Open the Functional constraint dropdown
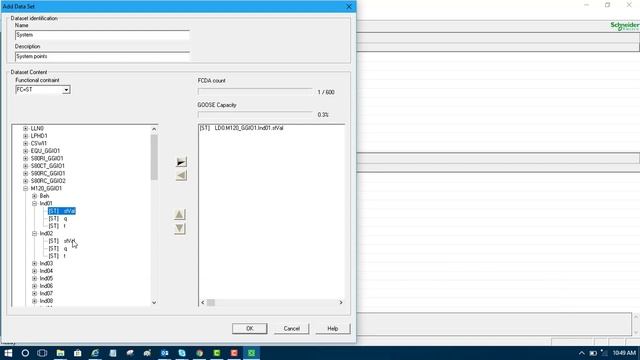This screenshot has height=360, width=640. click(66, 90)
